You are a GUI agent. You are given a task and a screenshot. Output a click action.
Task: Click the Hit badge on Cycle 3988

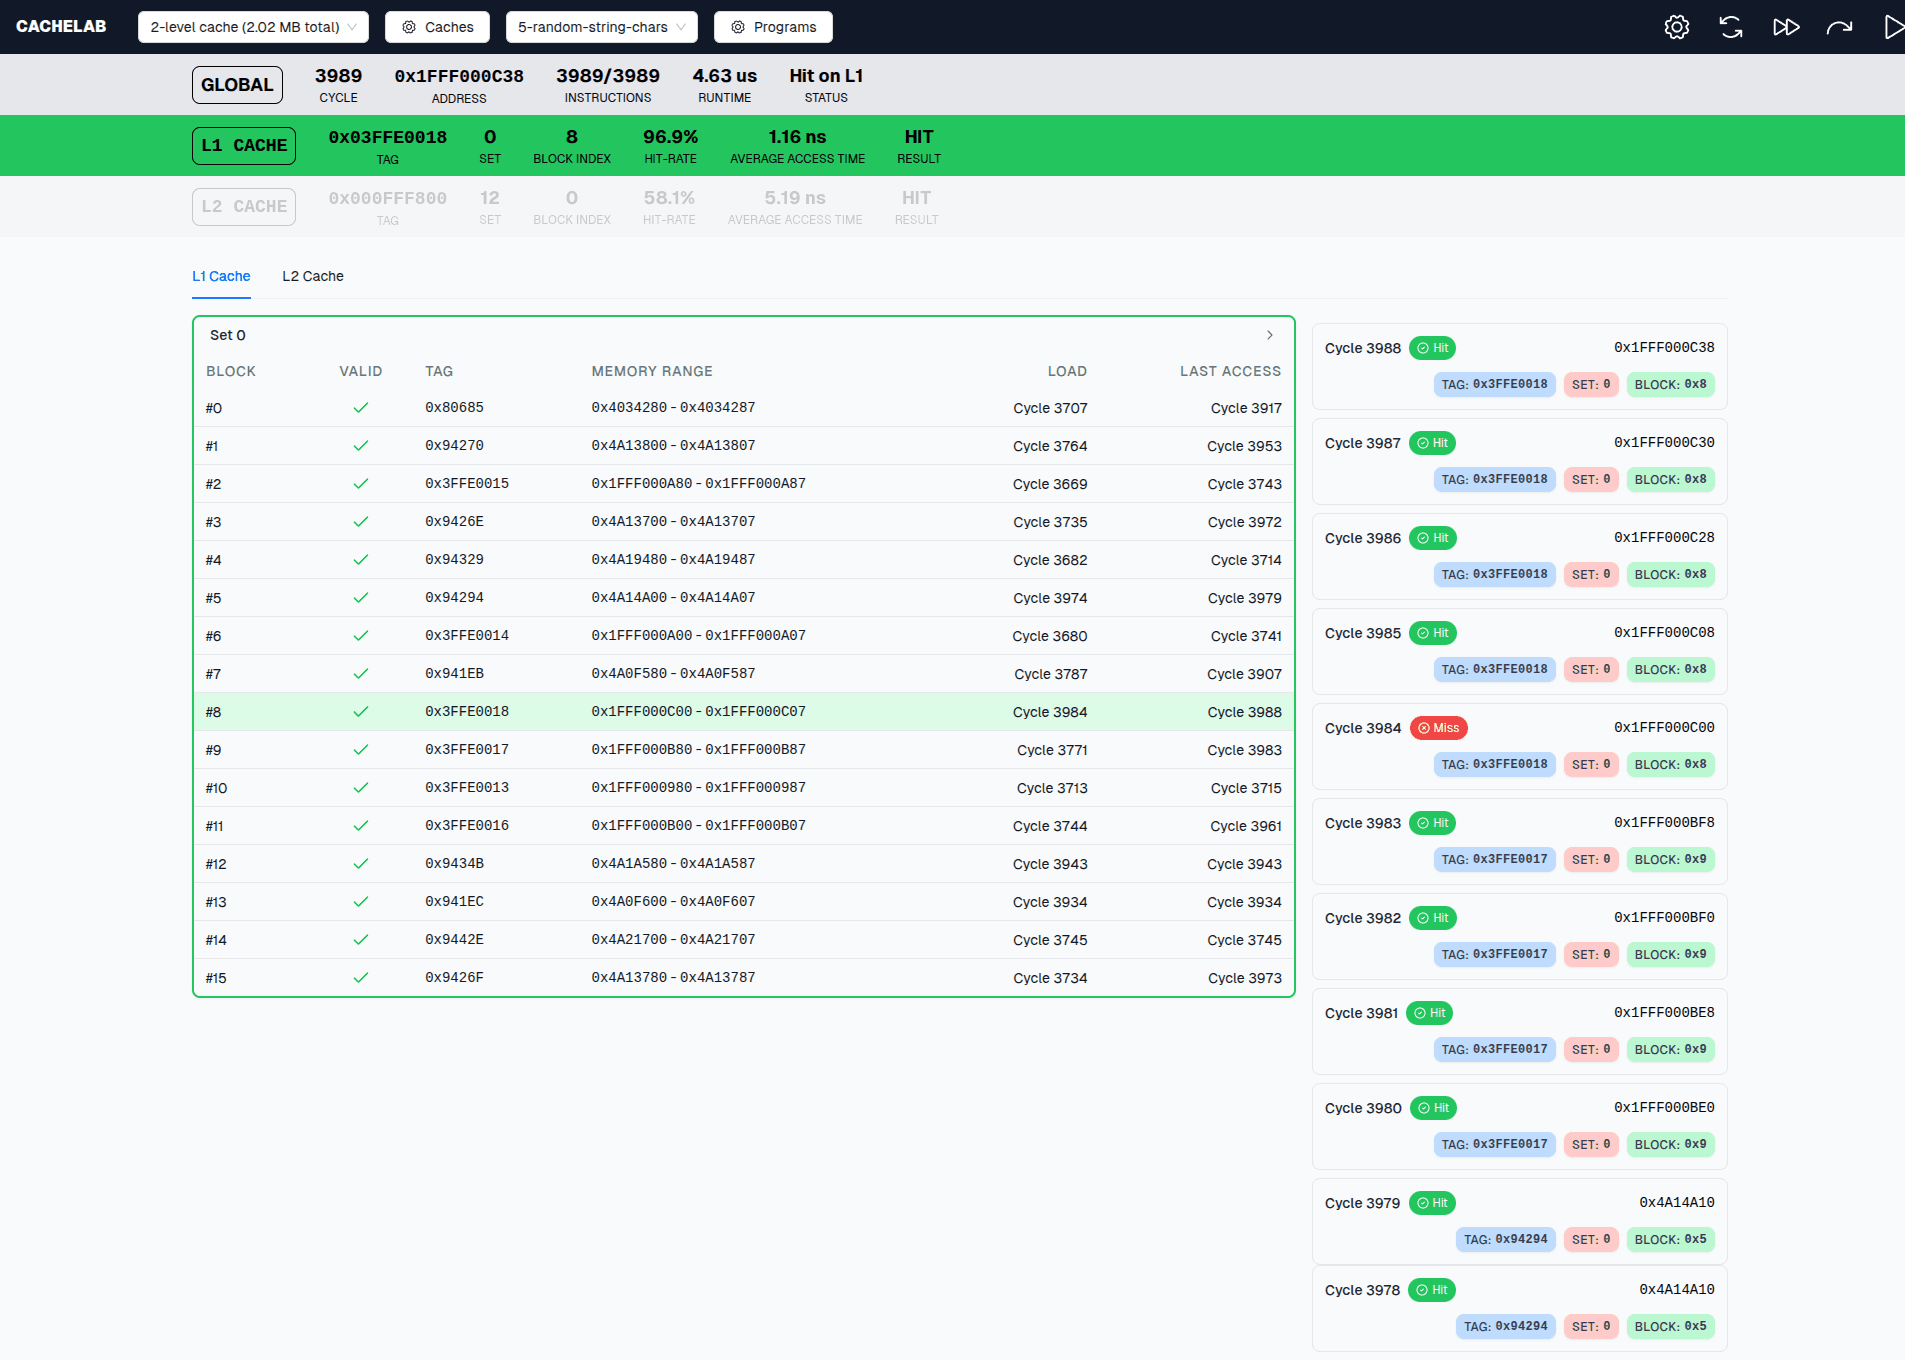click(x=1432, y=348)
